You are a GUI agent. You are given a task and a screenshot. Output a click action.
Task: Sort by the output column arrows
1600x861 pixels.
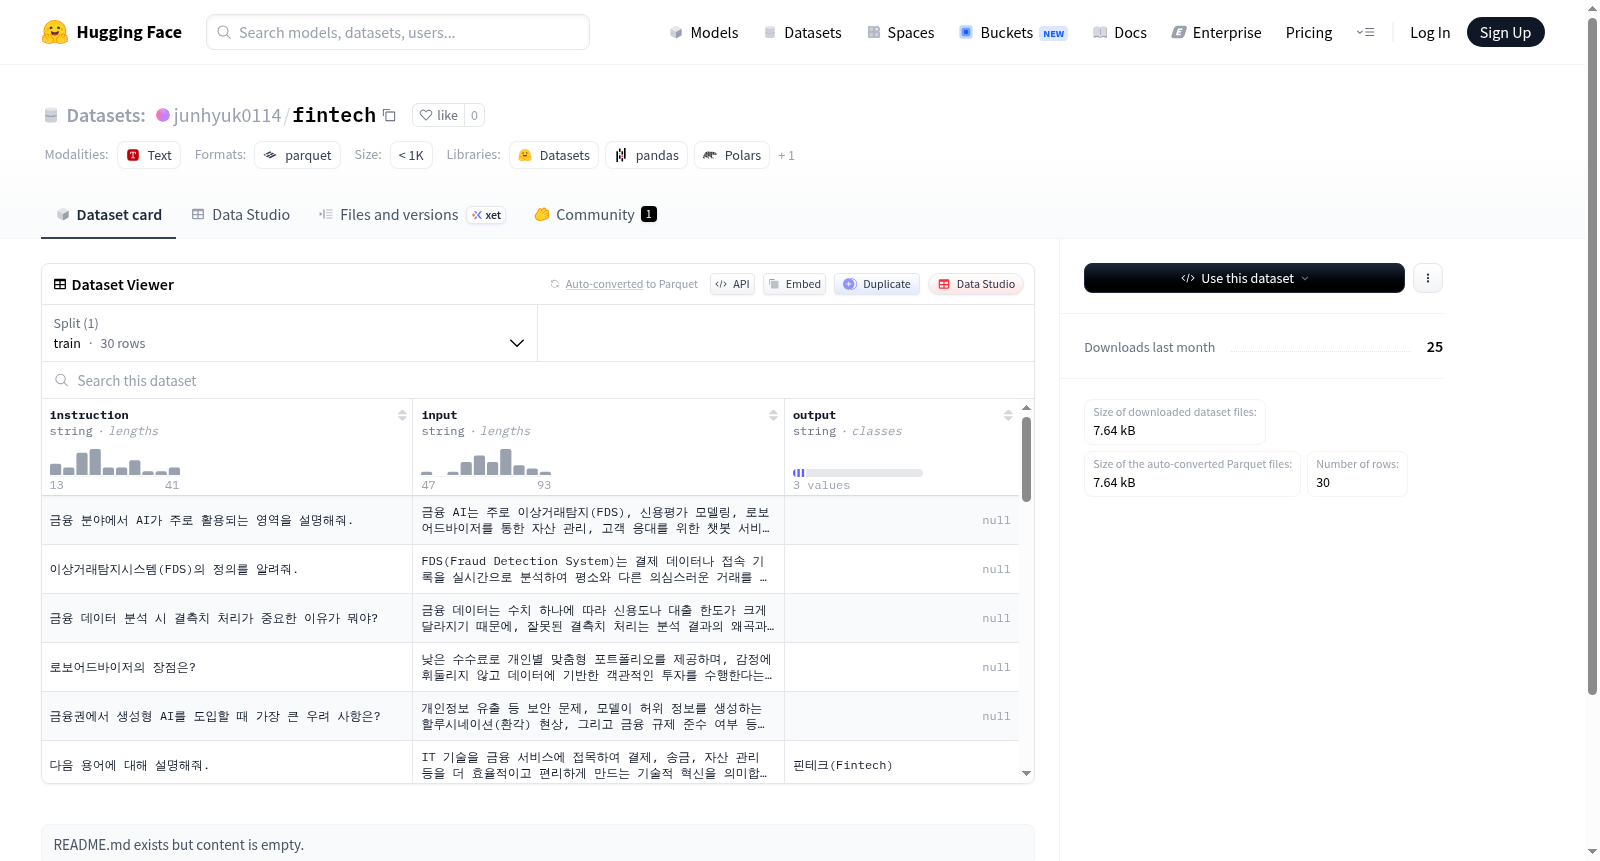[1008, 415]
